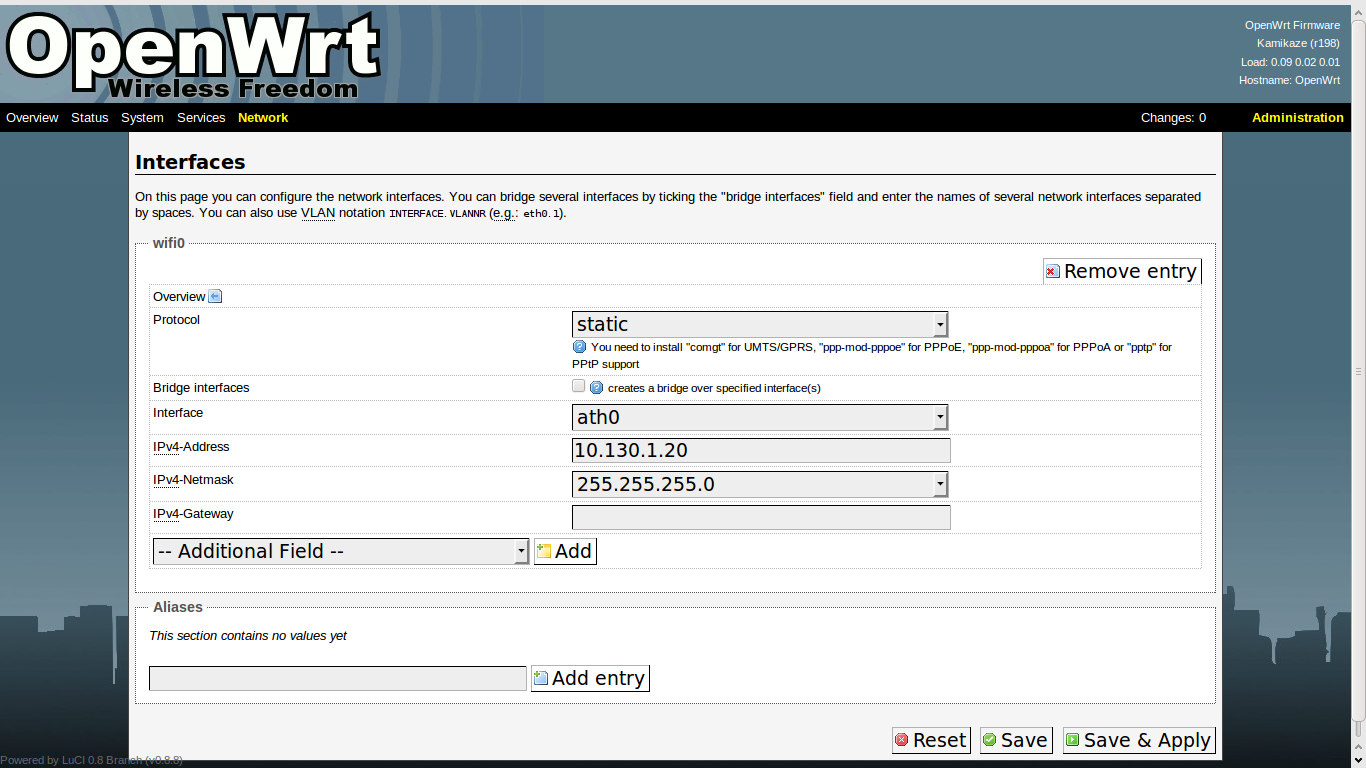Image resolution: width=1366 pixels, height=768 pixels.
Task: Click the Kamikaze (r198) version text
Action: point(1298,43)
